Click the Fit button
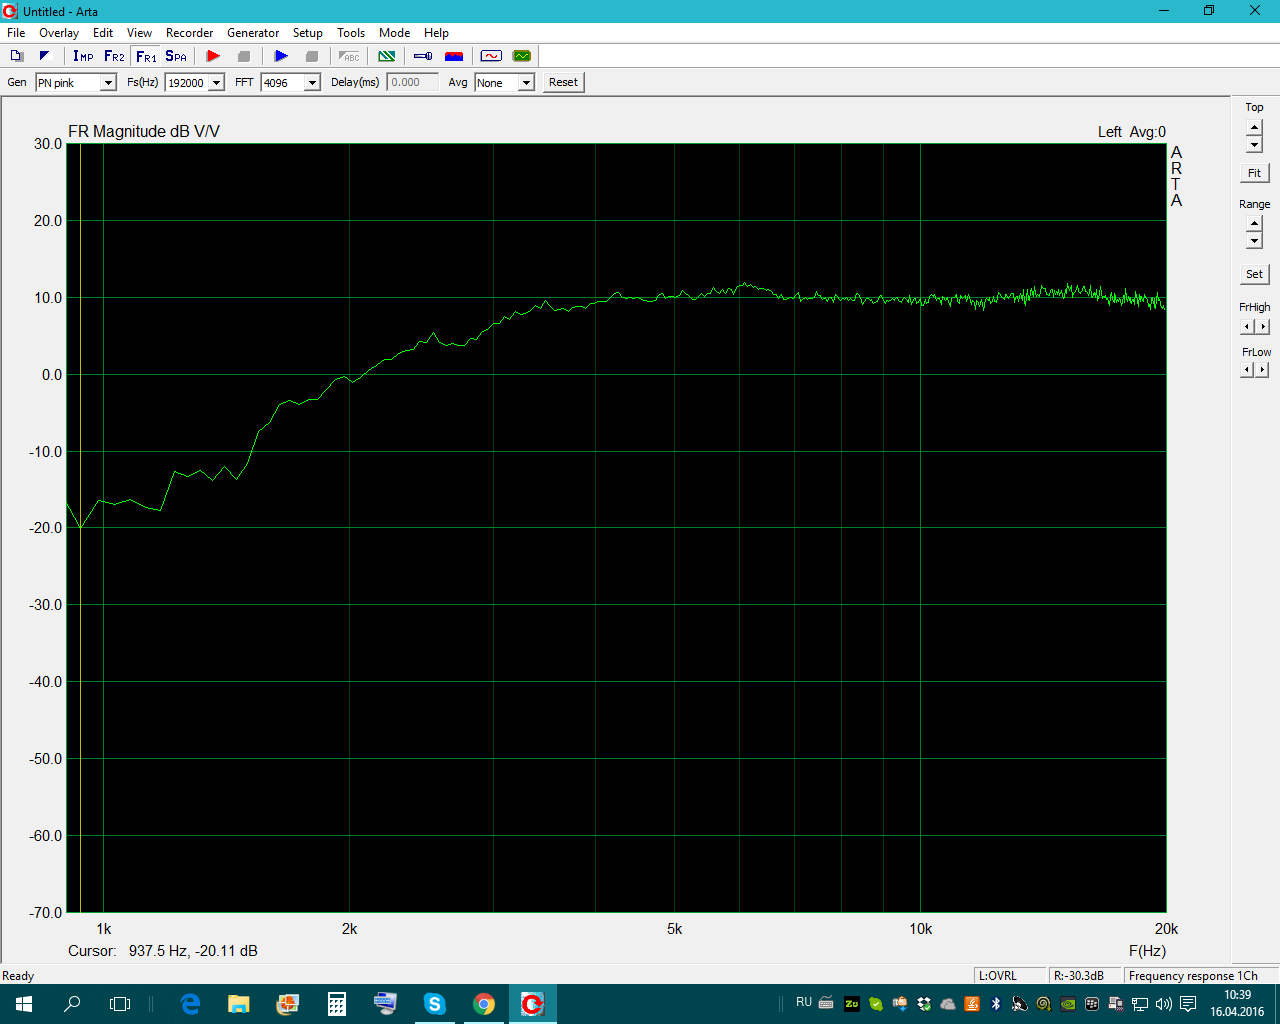 tap(1254, 173)
